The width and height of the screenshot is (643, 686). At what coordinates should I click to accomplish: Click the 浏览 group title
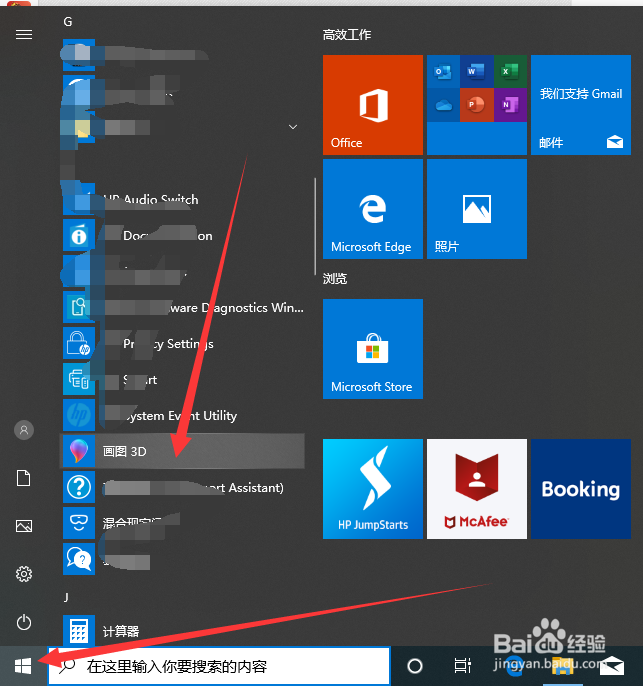pos(335,278)
